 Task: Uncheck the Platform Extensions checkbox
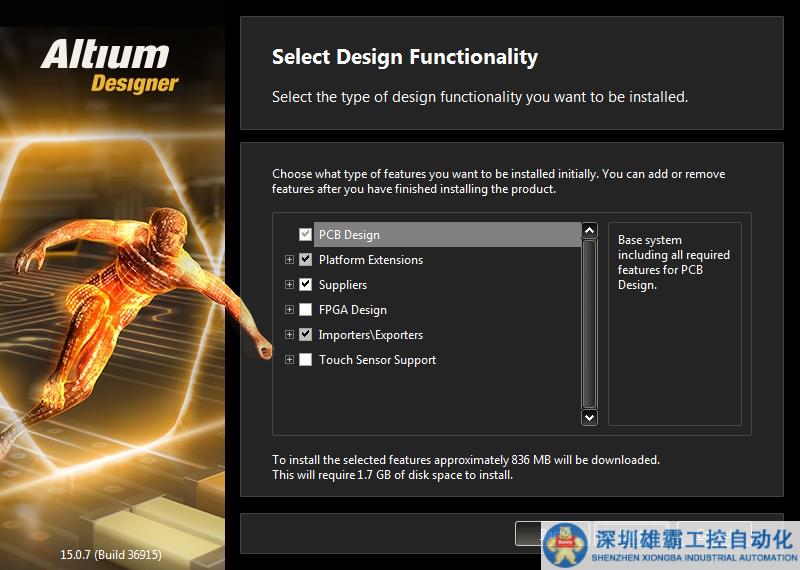tap(306, 260)
